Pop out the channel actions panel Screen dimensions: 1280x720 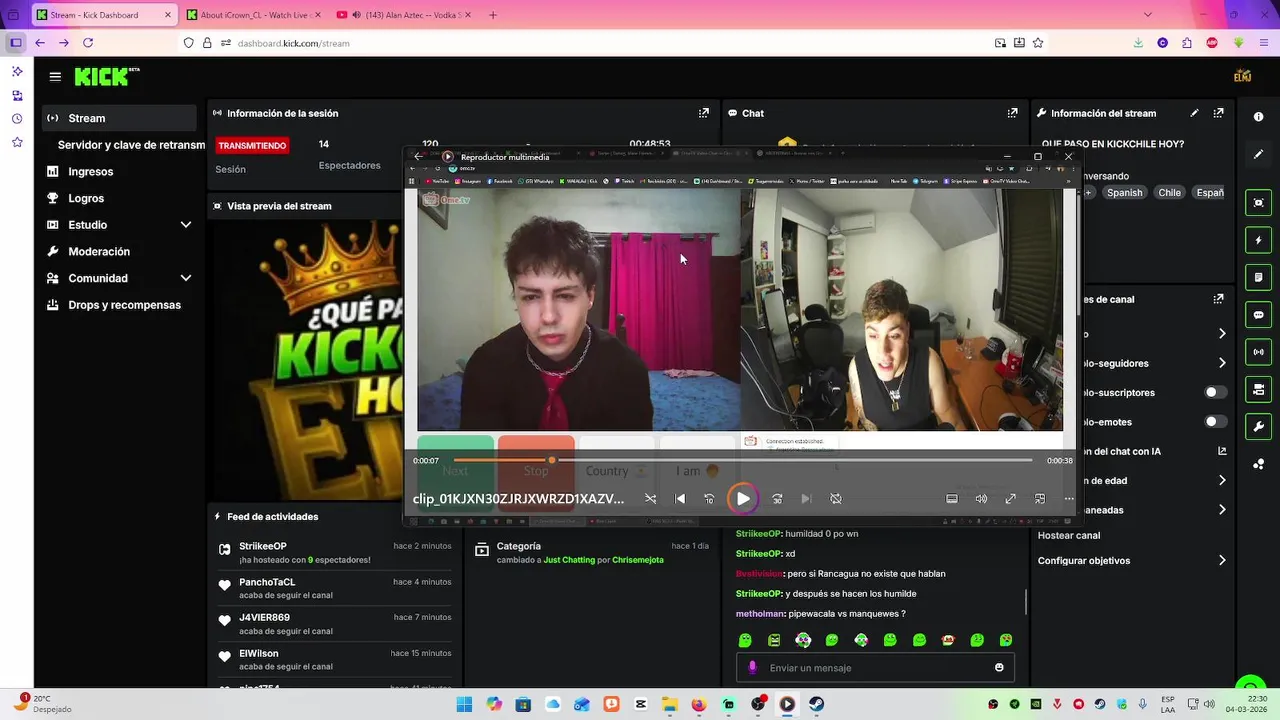click(1218, 299)
